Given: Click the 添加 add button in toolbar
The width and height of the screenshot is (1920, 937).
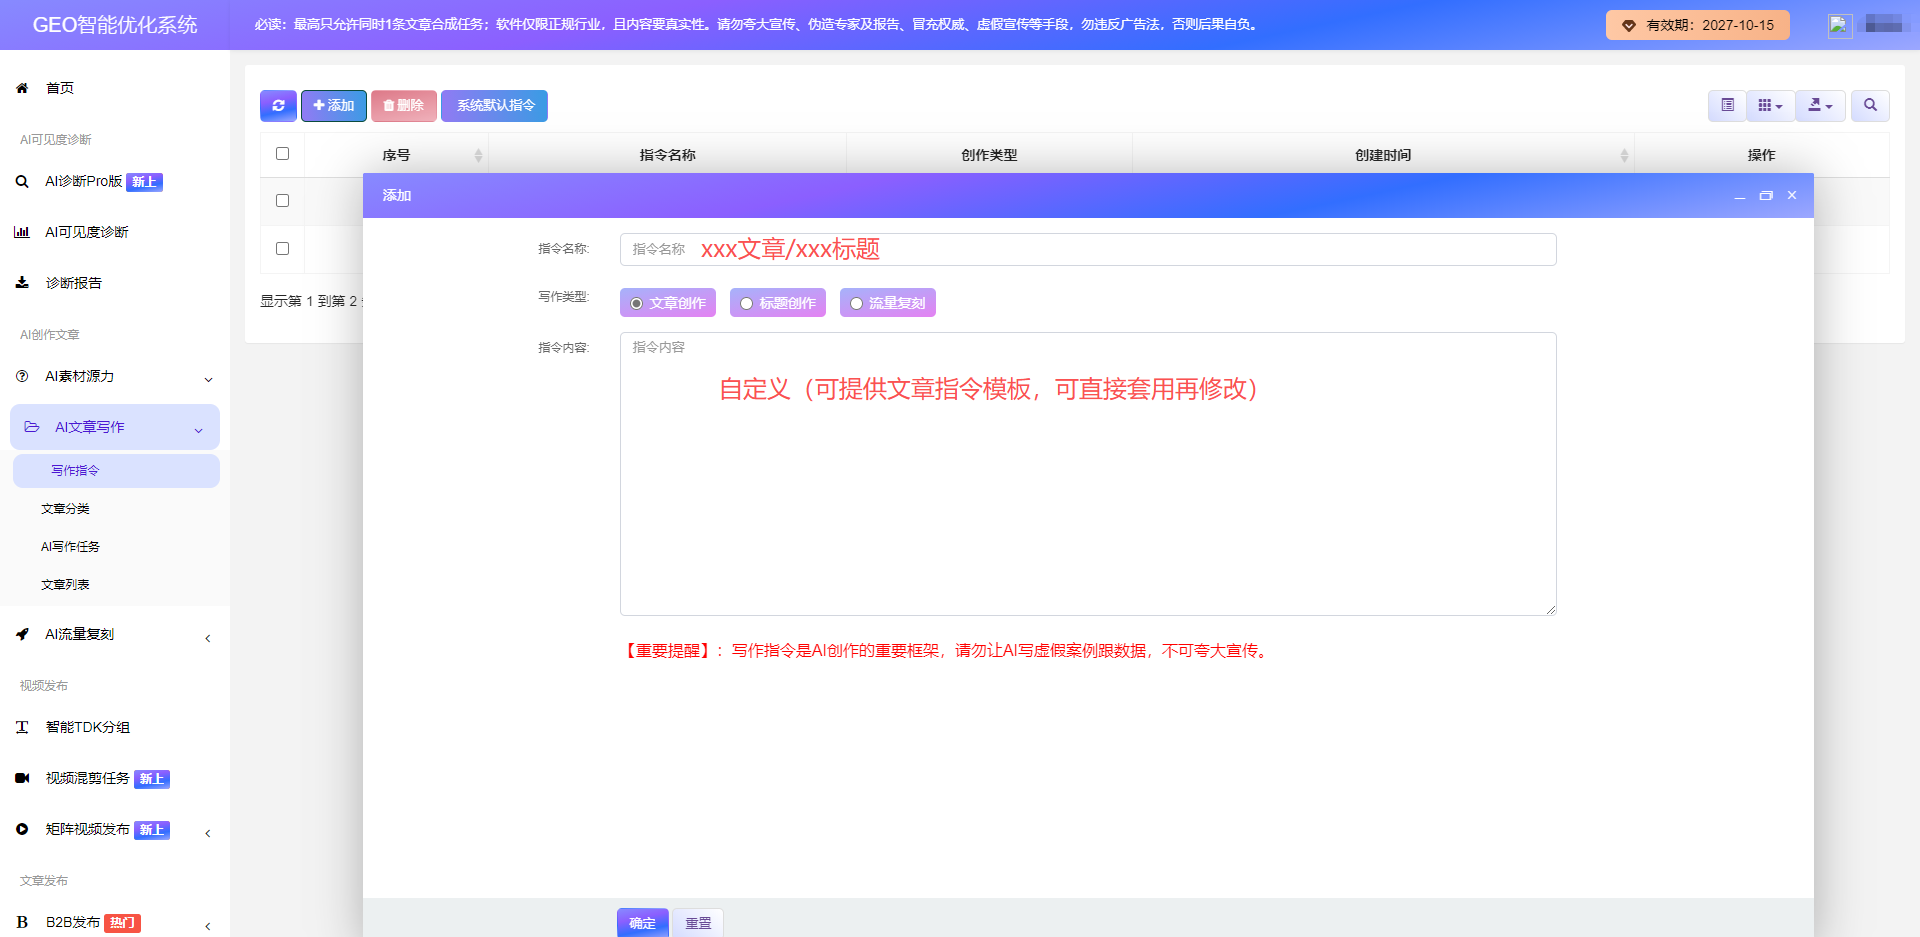Looking at the screenshot, I should tap(334, 106).
